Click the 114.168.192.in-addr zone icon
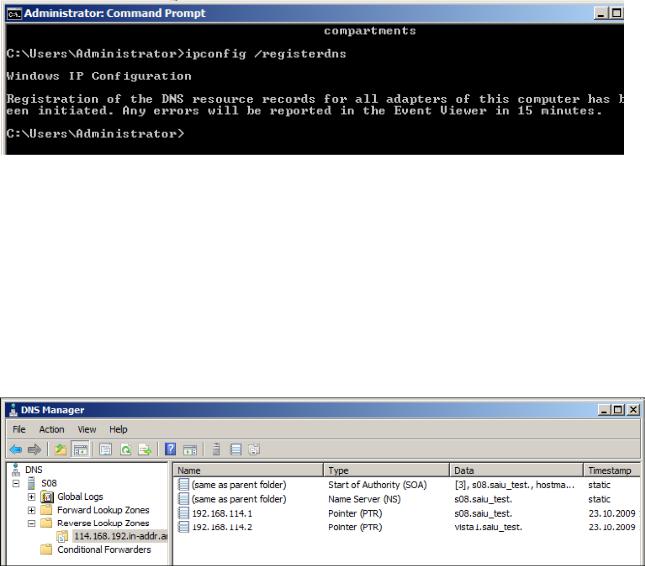Image resolution: width=645 pixels, height=566 pixels. [63, 536]
